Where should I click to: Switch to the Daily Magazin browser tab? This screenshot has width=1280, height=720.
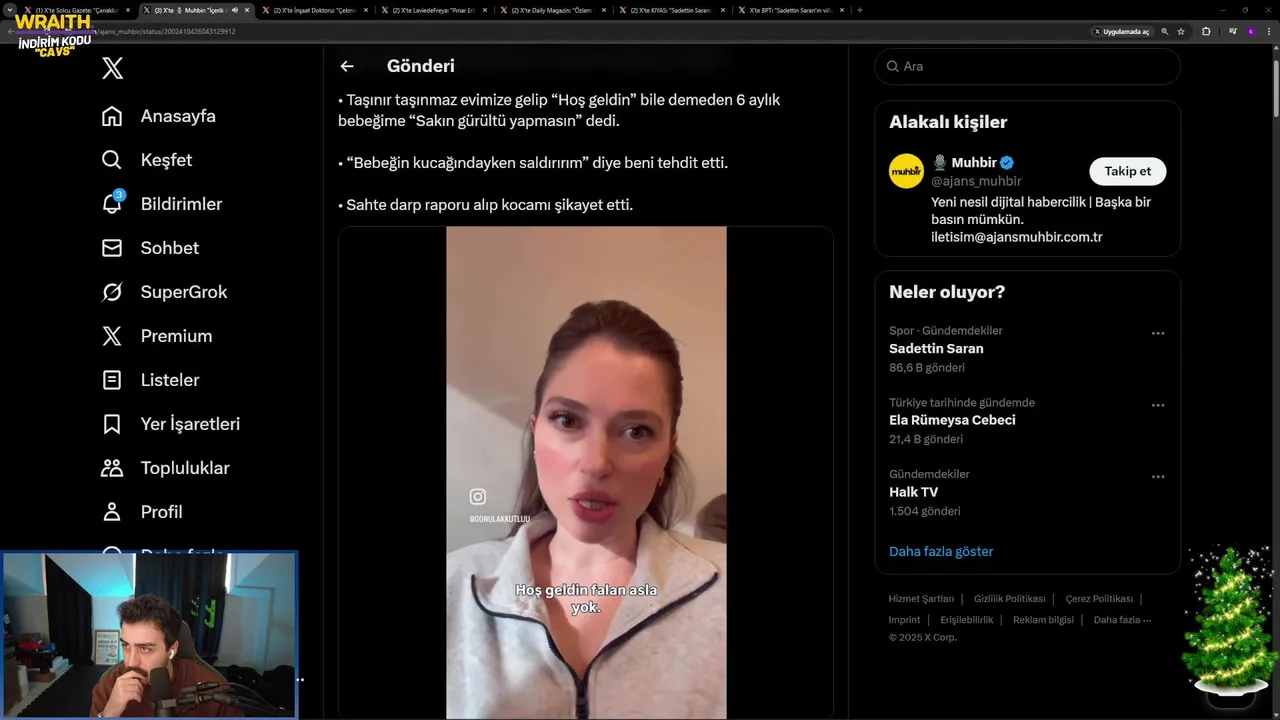click(551, 10)
